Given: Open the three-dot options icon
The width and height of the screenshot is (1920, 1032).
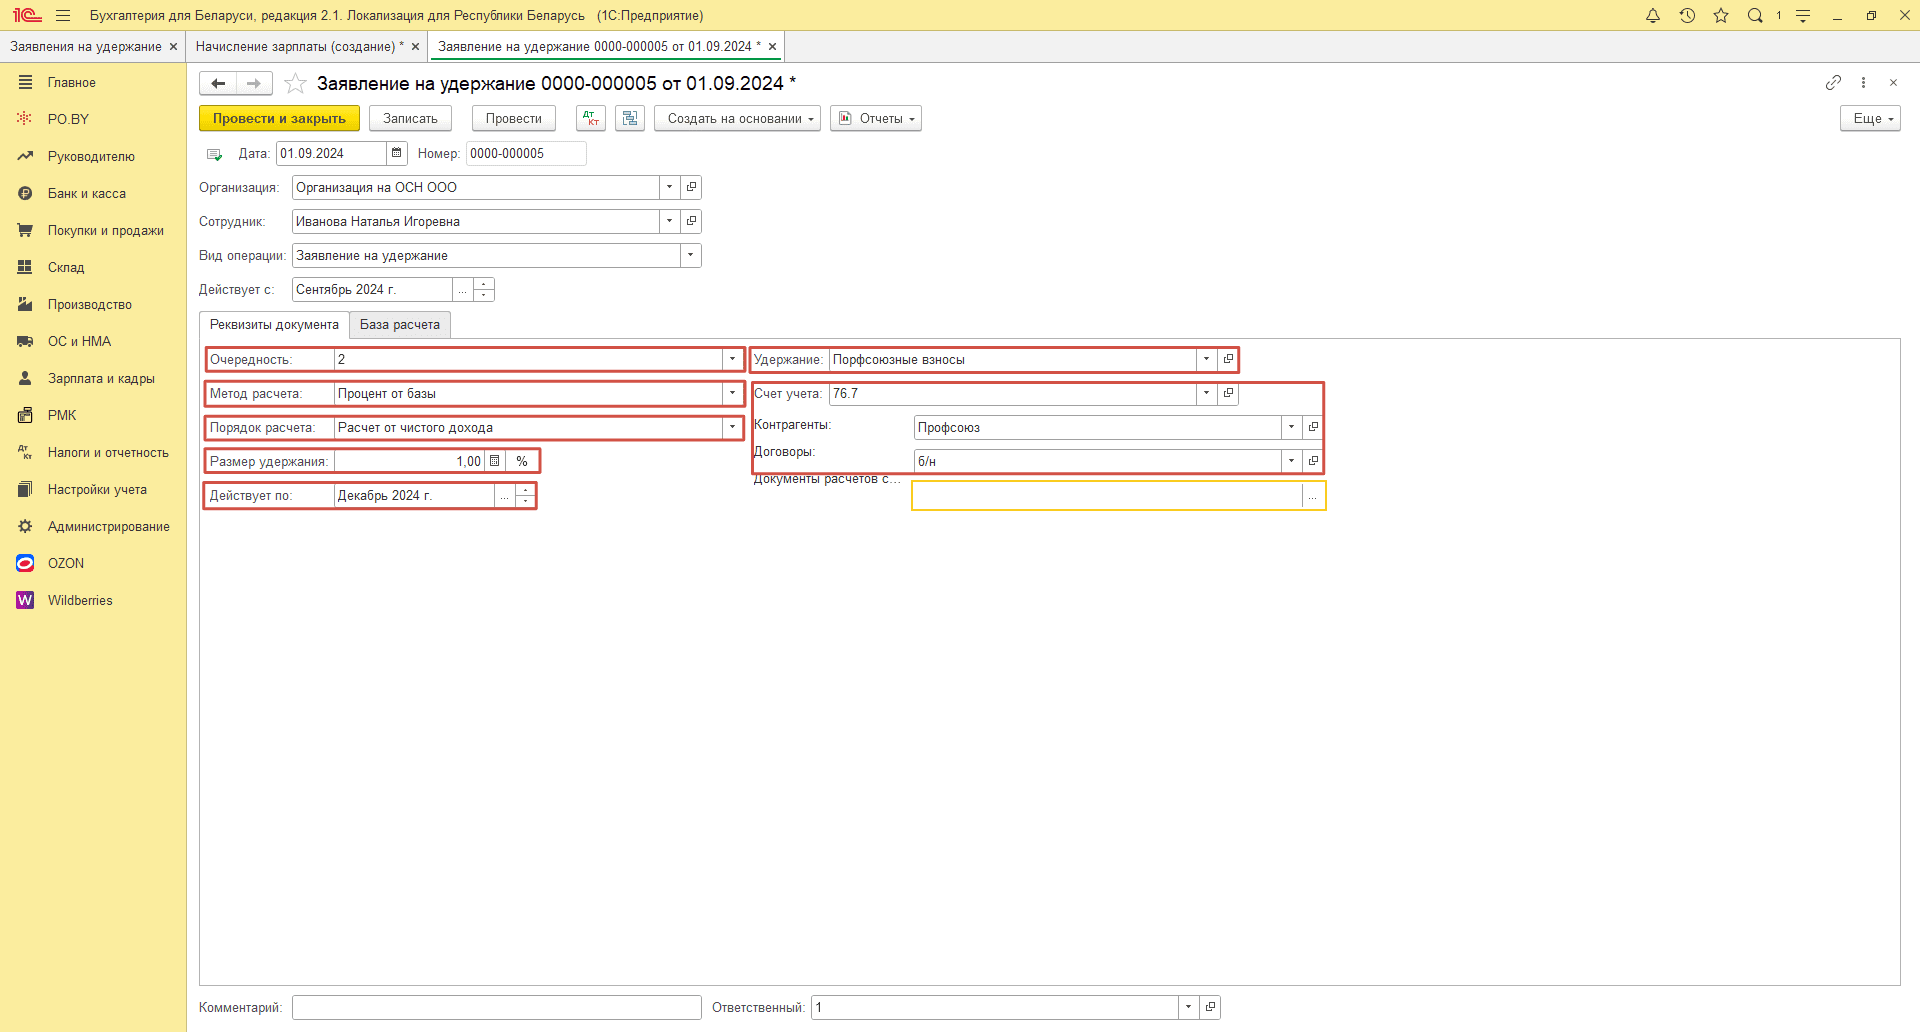Looking at the screenshot, I should click(x=1863, y=82).
